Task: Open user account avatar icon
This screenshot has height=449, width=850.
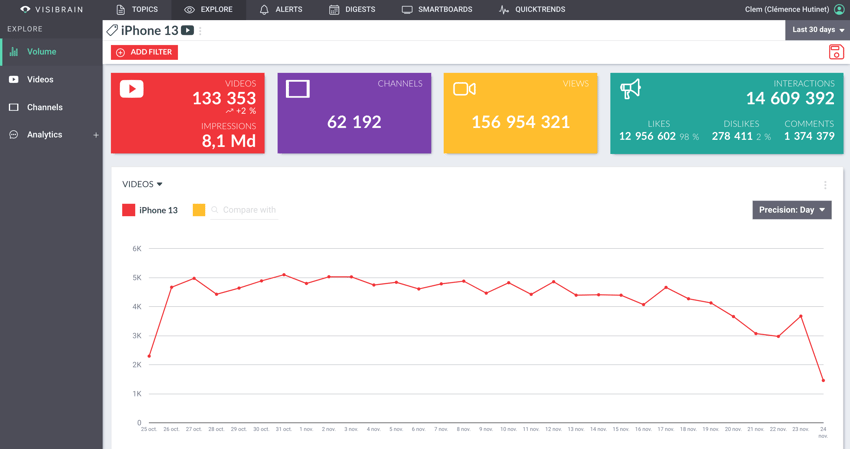Action: [839, 9]
